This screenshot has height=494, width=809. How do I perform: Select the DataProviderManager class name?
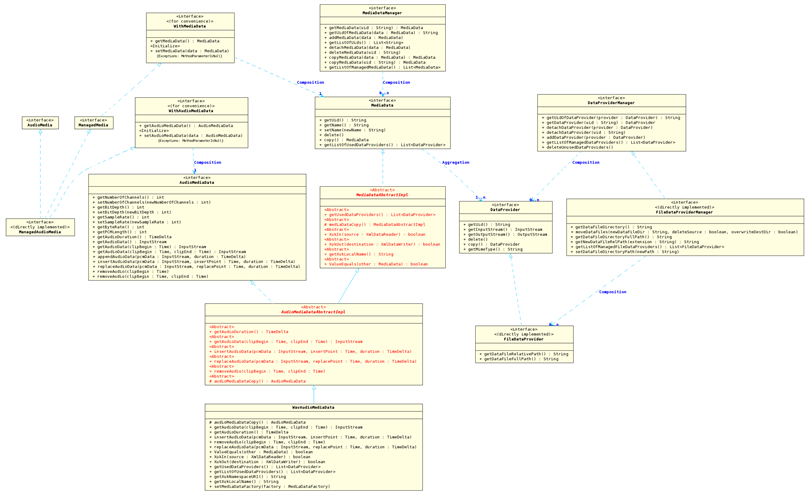[x=611, y=103]
